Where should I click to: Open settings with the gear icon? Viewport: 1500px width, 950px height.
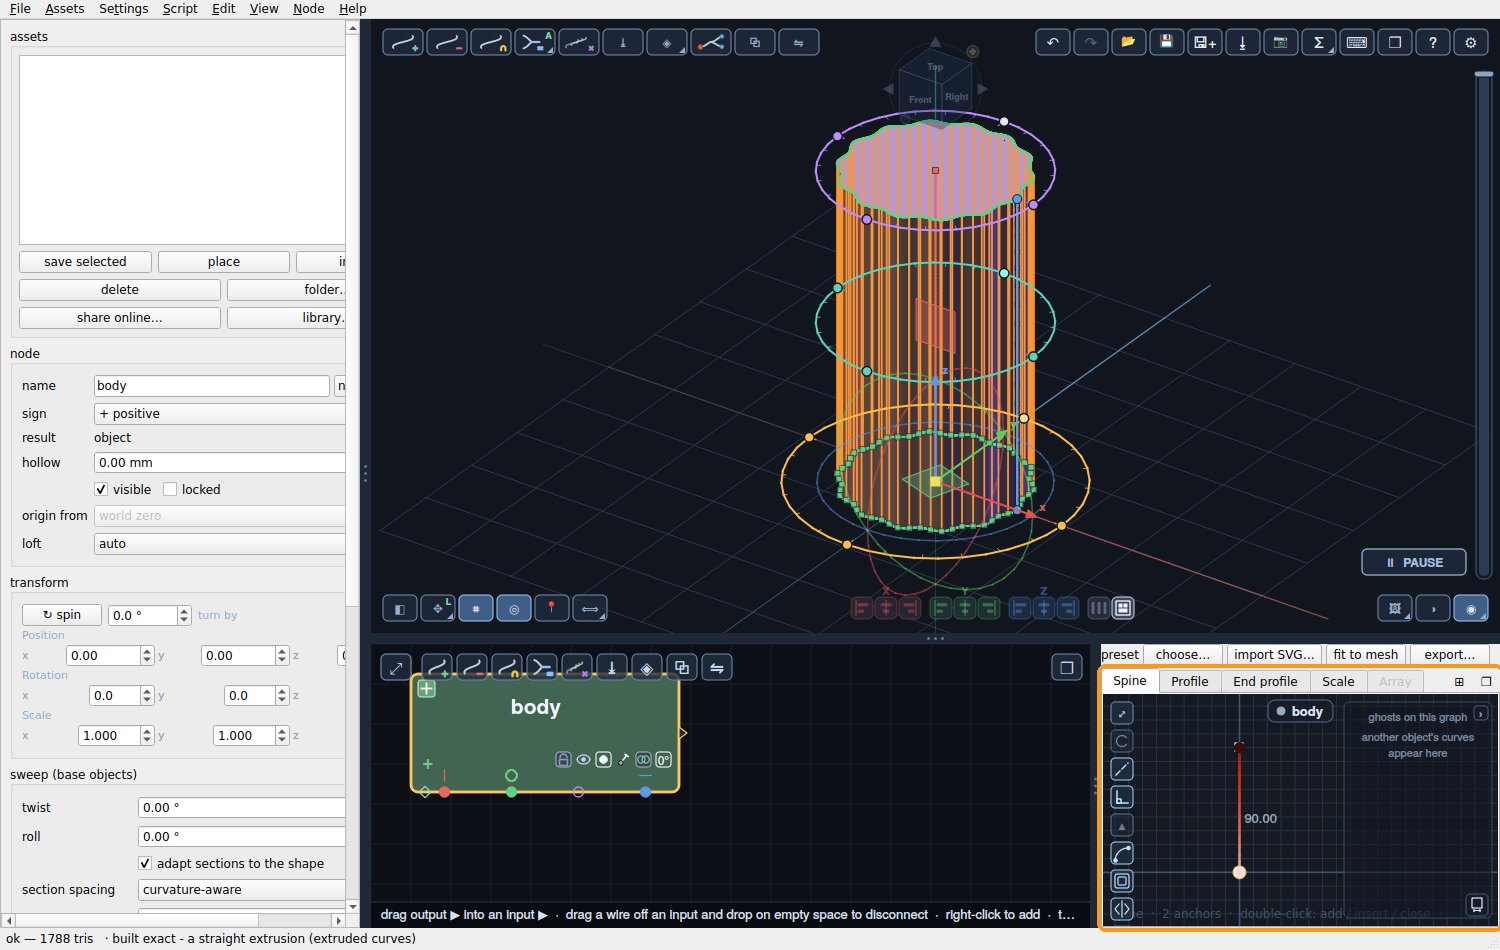1470,42
